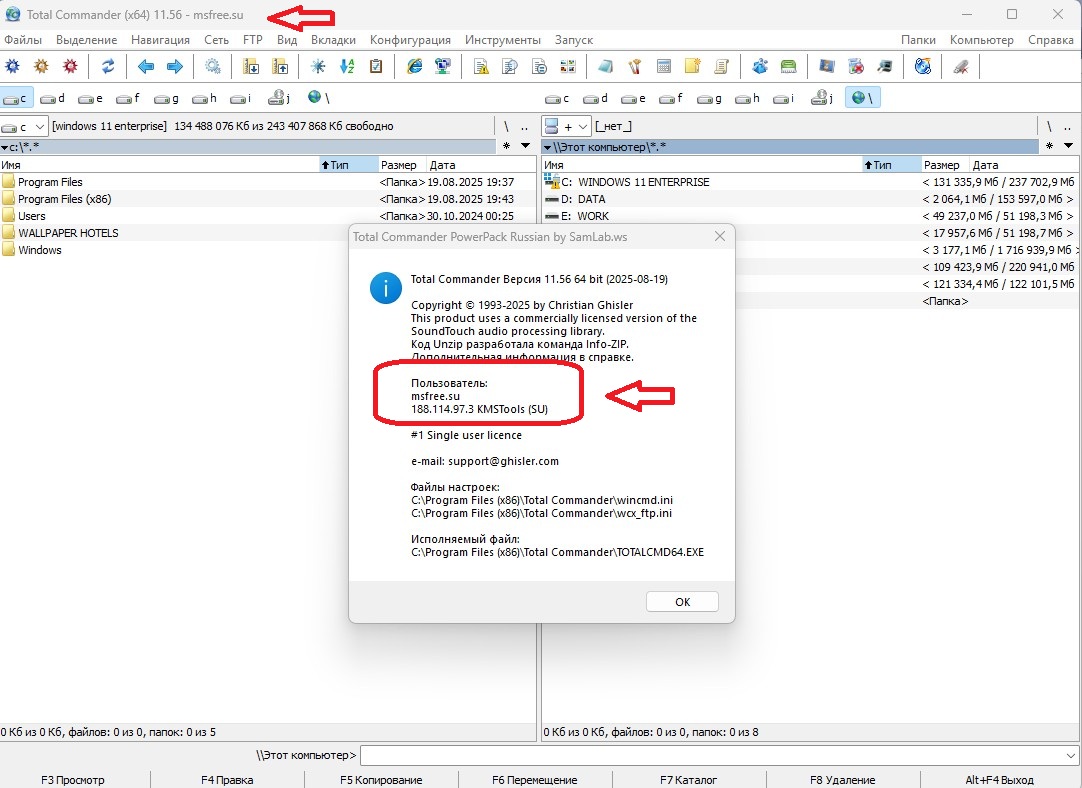Open right panel drive selection dropdown
The height and width of the screenshot is (788, 1082).
click(565, 126)
